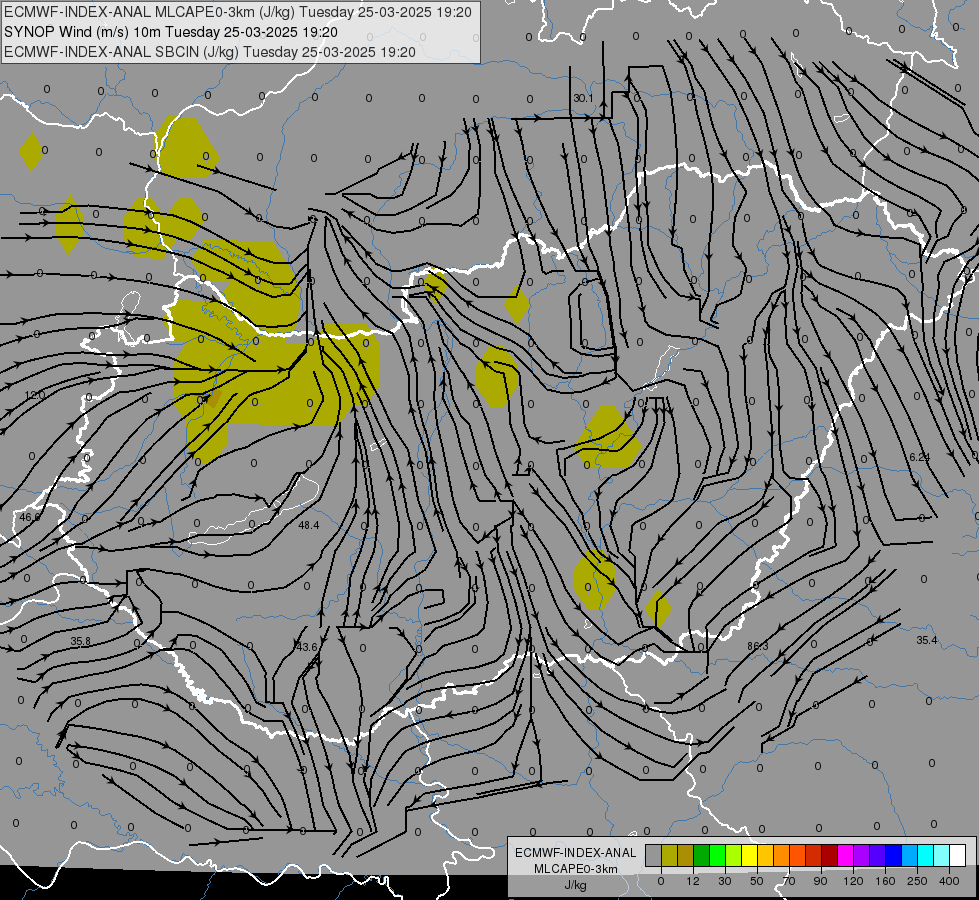Click the legend tick label 120
979x900 pixels.
coord(853,881)
